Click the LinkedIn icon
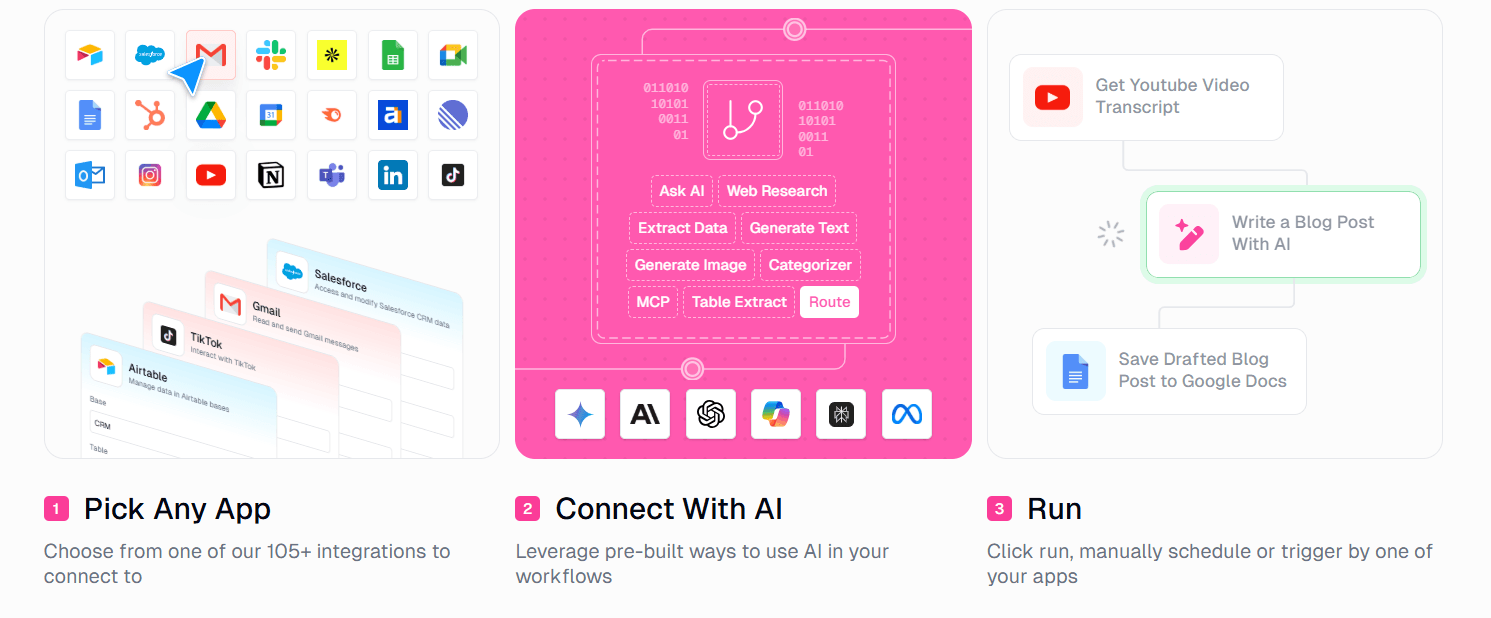This screenshot has width=1491, height=618. coord(393,175)
